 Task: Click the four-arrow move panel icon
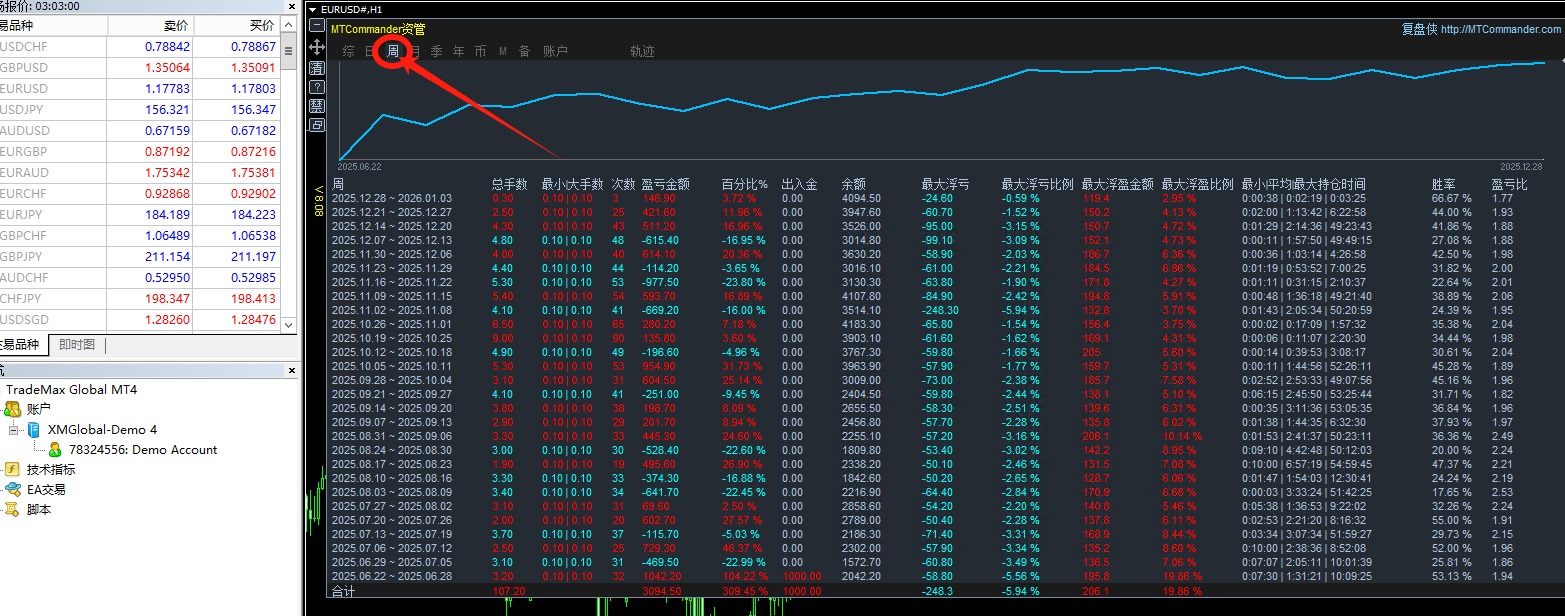[317, 47]
